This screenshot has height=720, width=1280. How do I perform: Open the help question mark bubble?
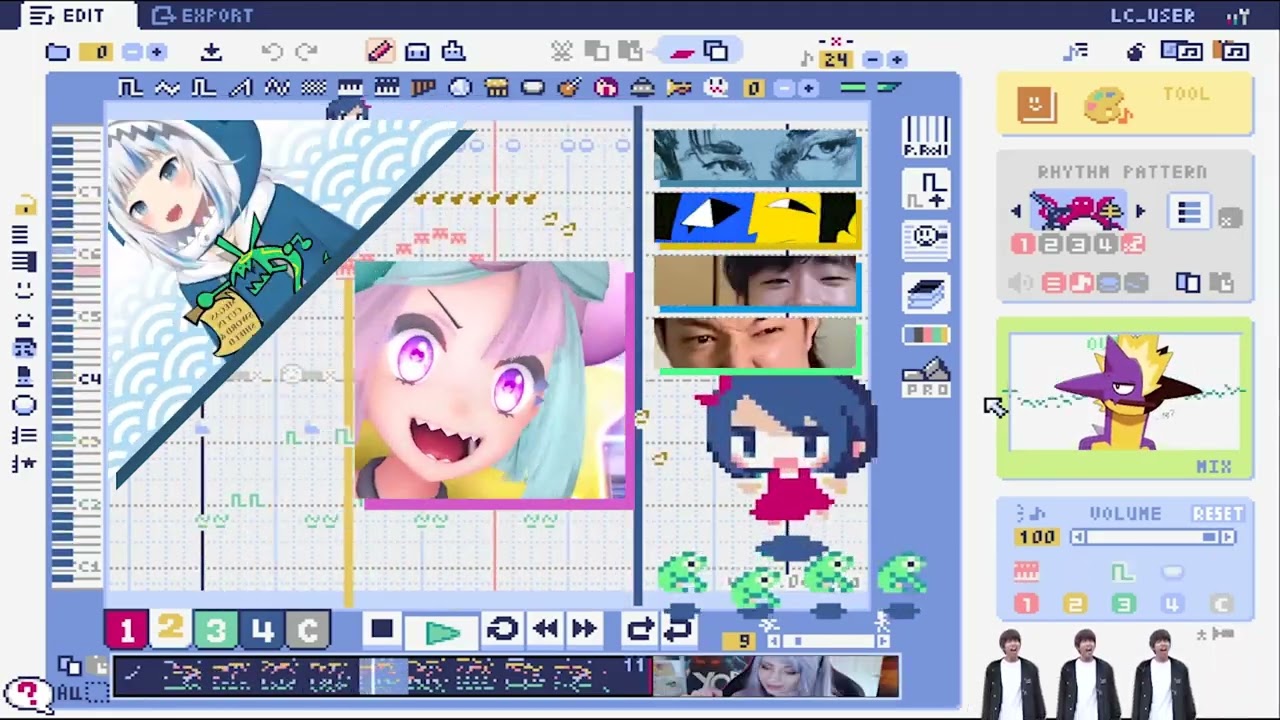coord(28,693)
